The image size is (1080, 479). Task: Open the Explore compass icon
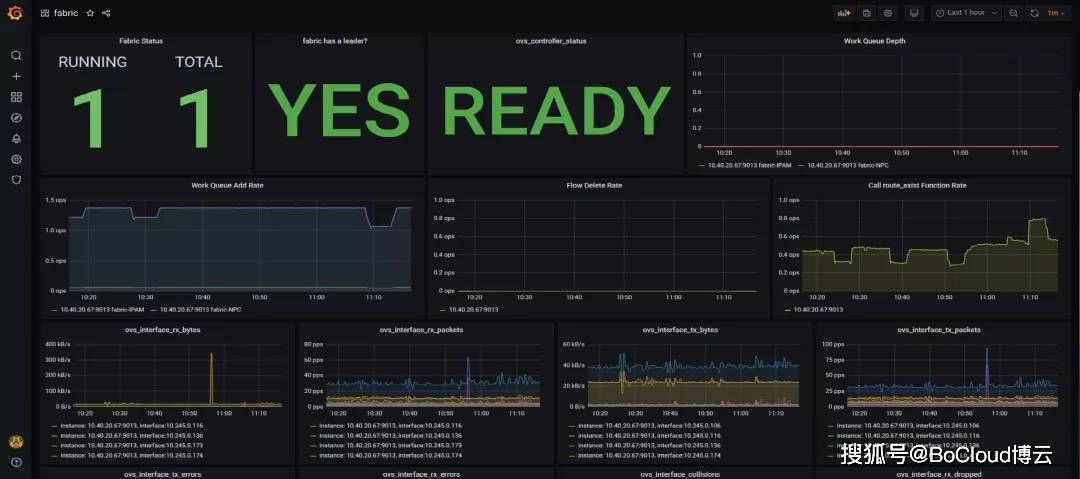click(16, 117)
